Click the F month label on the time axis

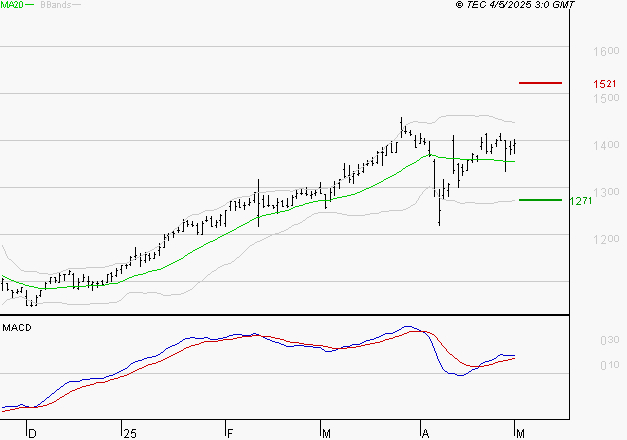click(230, 434)
